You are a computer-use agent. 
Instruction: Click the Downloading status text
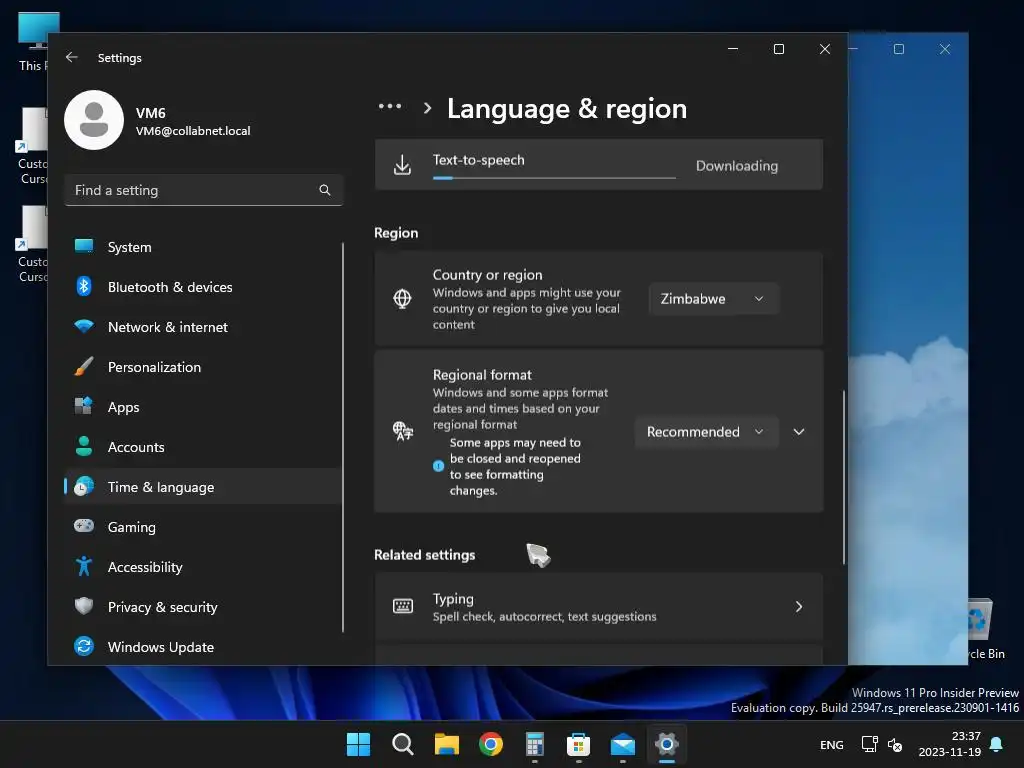[737, 166]
